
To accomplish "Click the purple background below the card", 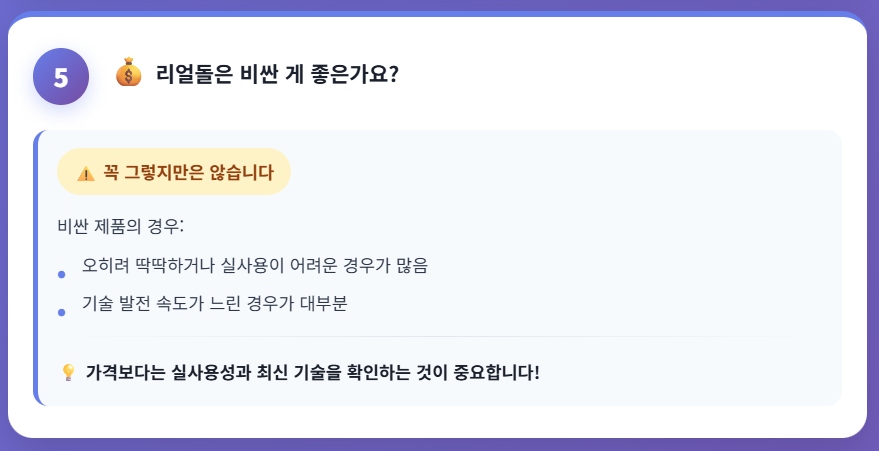I will click(x=439, y=444).
